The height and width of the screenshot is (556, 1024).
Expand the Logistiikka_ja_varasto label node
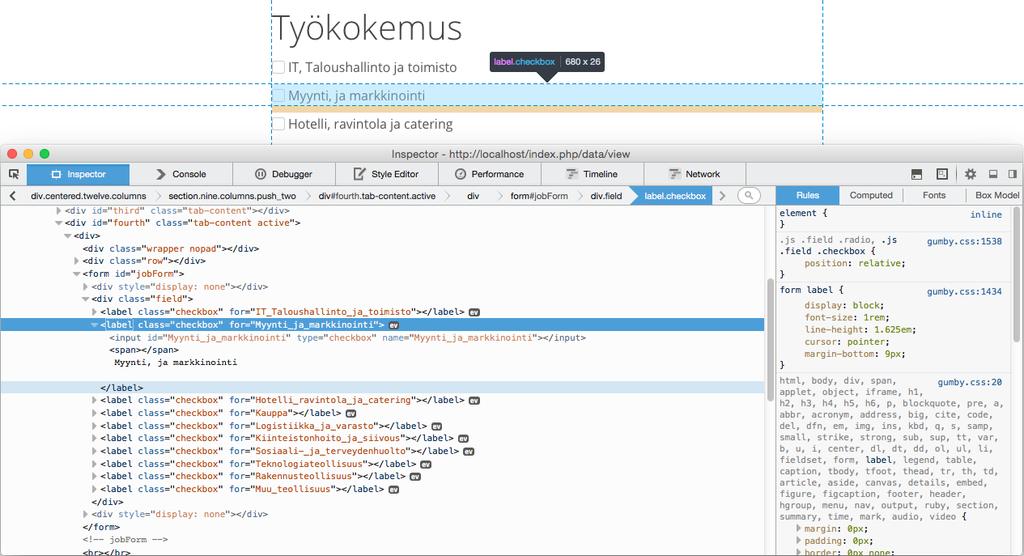[x=95, y=425]
